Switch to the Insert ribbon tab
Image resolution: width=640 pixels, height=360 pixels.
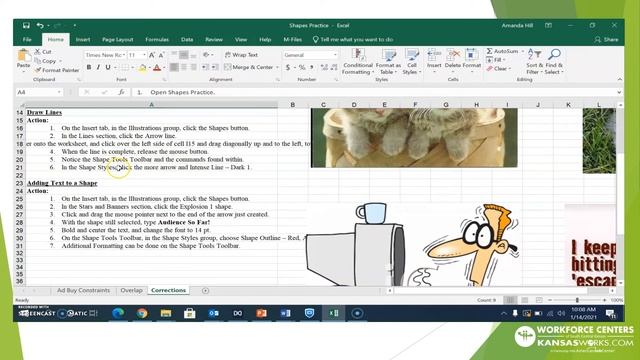click(83, 40)
